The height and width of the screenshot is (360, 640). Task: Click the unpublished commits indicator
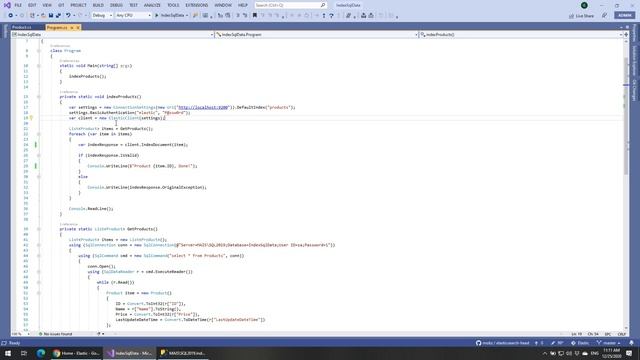point(539,343)
